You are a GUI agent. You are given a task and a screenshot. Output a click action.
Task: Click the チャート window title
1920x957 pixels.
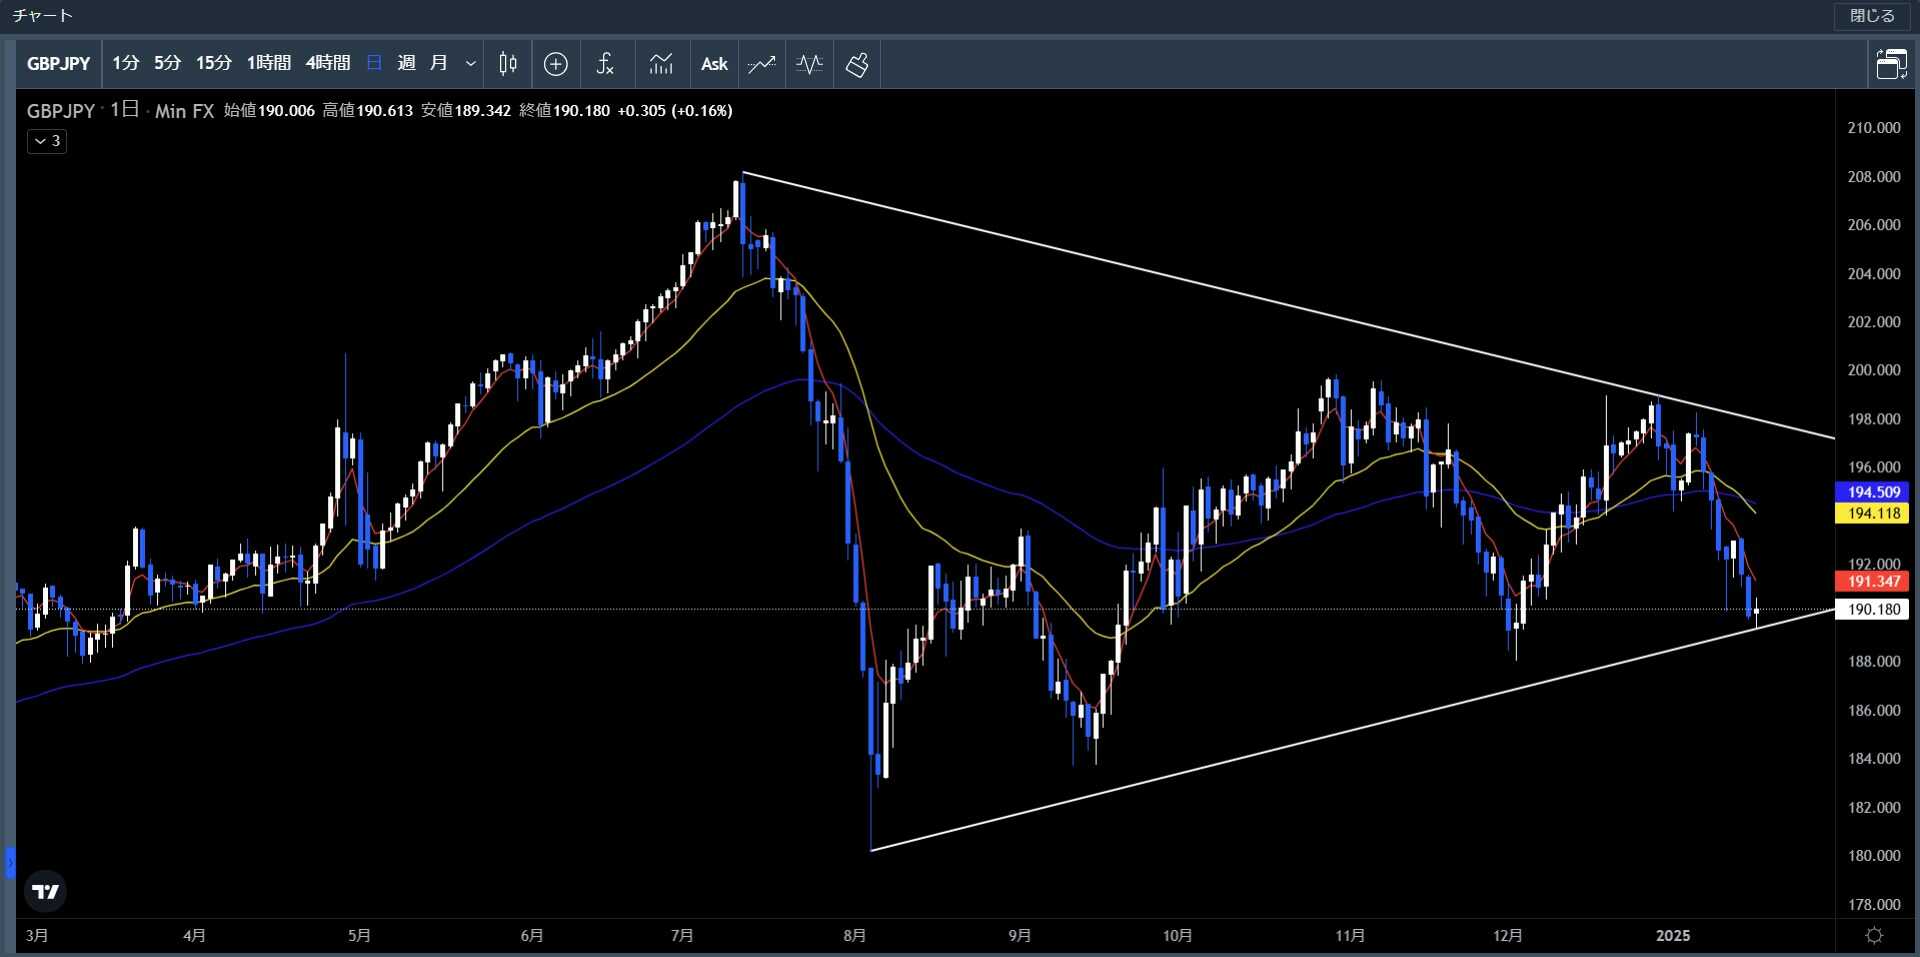click(43, 16)
